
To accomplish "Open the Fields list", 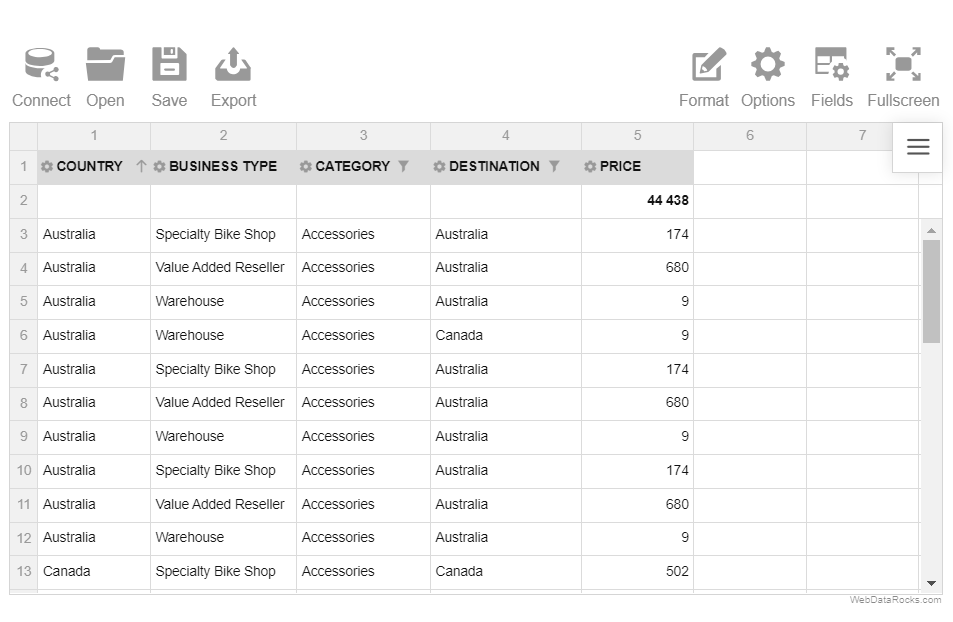I will click(832, 78).
